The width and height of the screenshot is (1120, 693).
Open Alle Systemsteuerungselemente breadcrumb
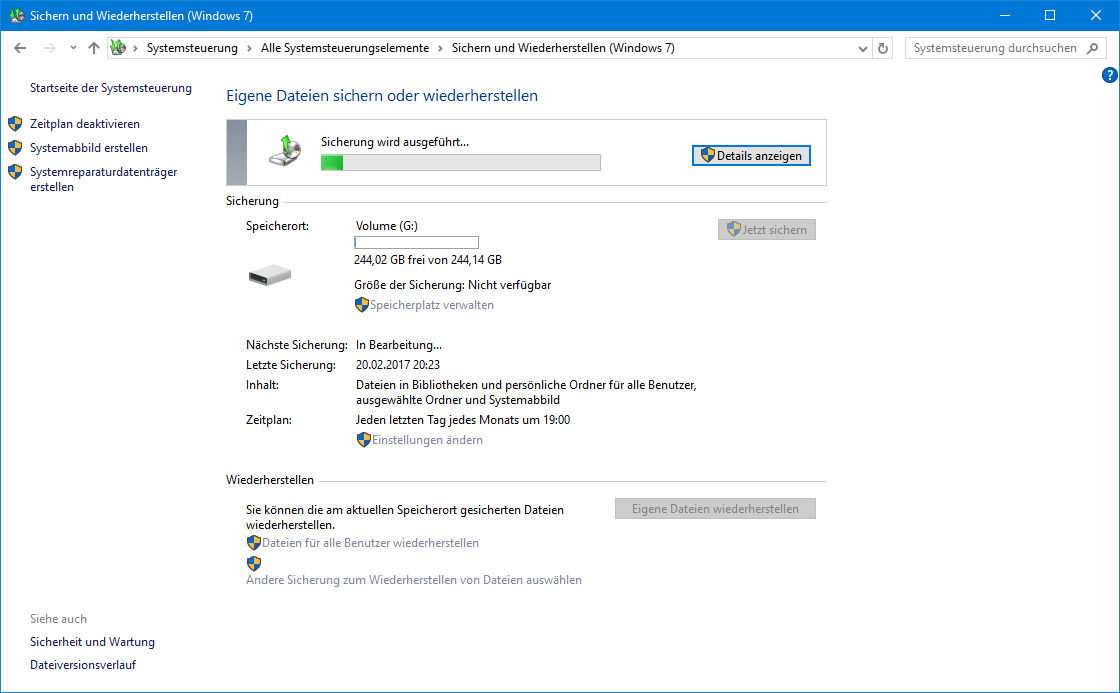pos(345,48)
